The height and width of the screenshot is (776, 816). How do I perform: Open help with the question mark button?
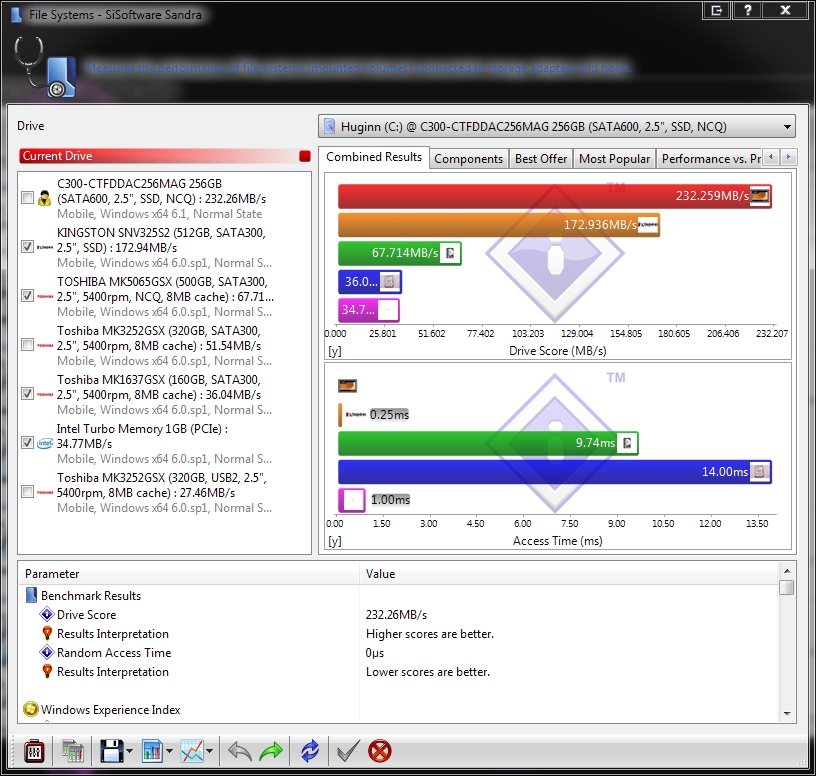747,10
